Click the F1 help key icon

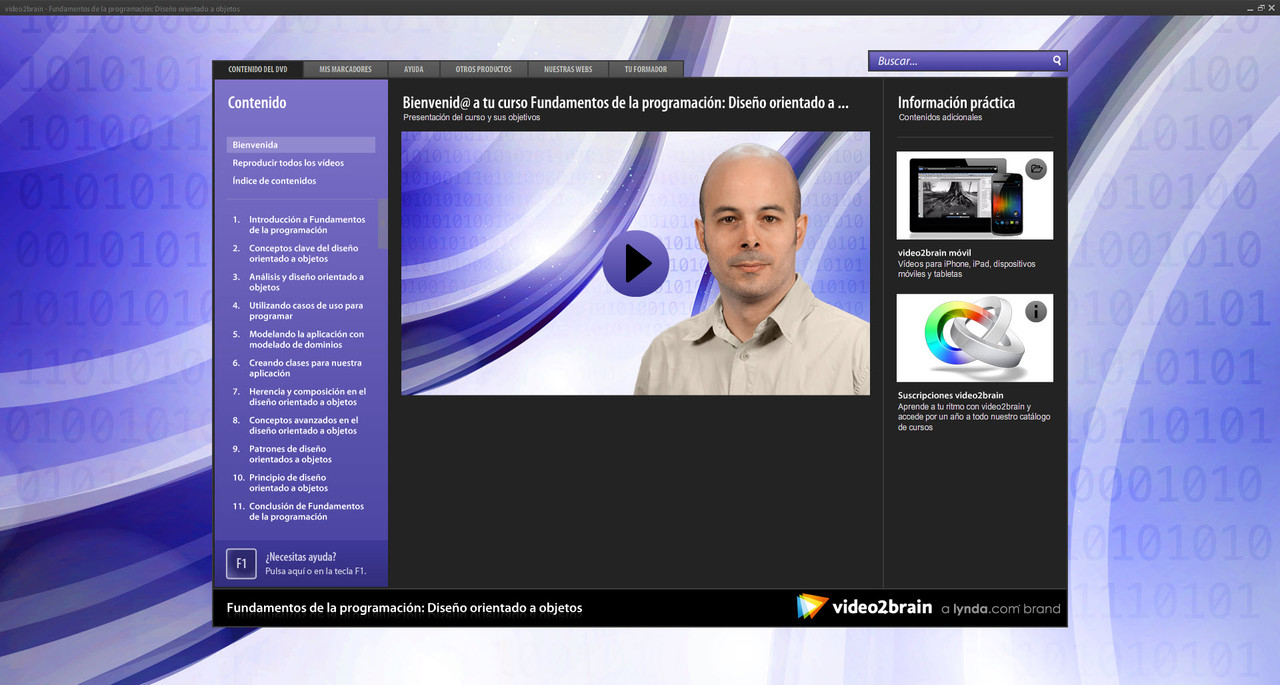pos(241,564)
